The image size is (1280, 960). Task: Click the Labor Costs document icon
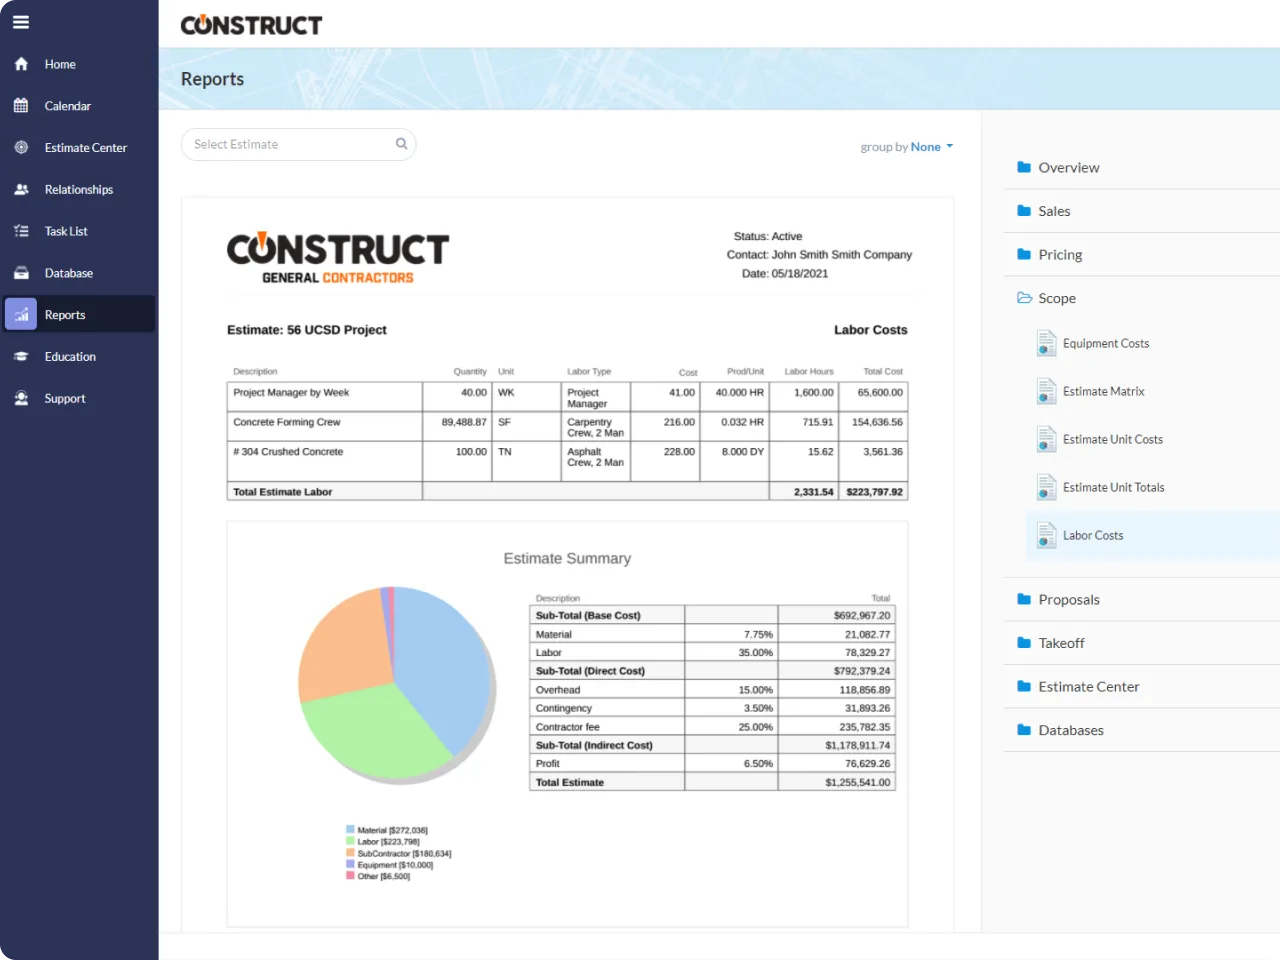pos(1046,535)
